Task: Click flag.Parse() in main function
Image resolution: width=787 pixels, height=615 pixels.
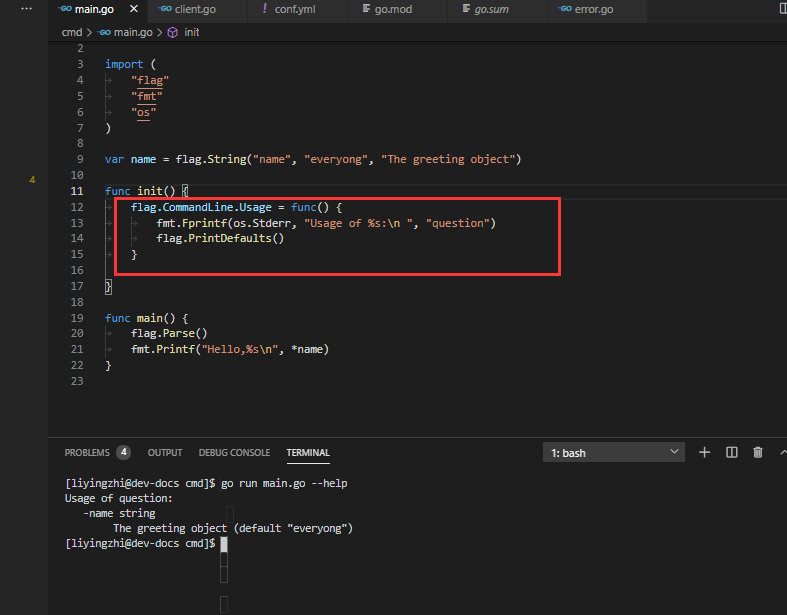Action: click(x=169, y=333)
